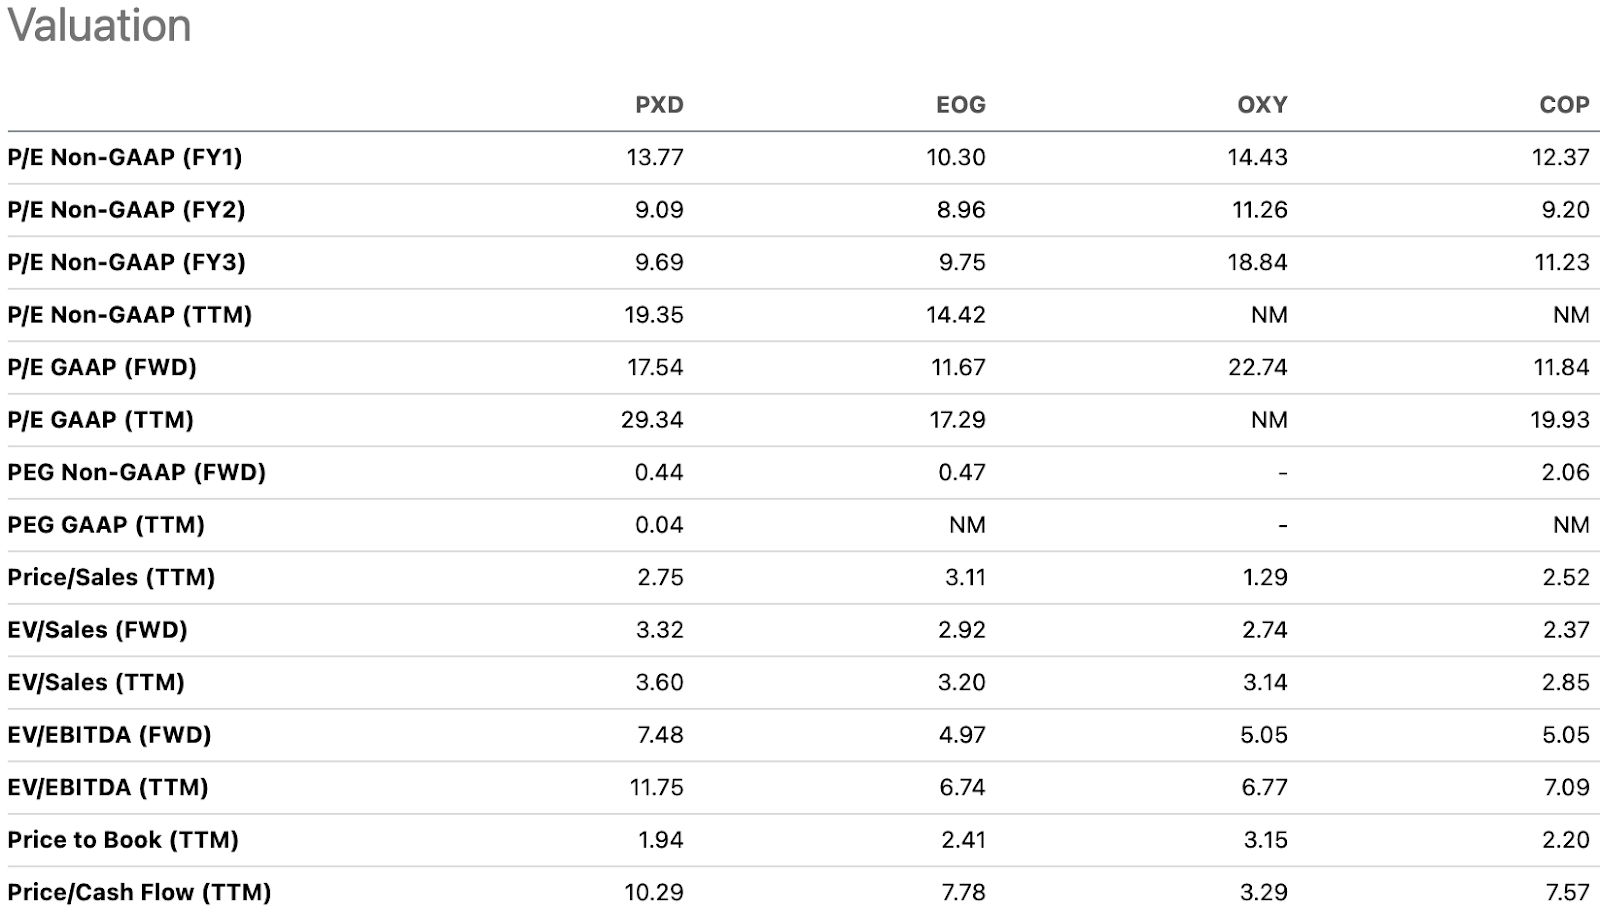
Task: Click the P/E Non-GAAP (FY2) row label
Action: [126, 210]
